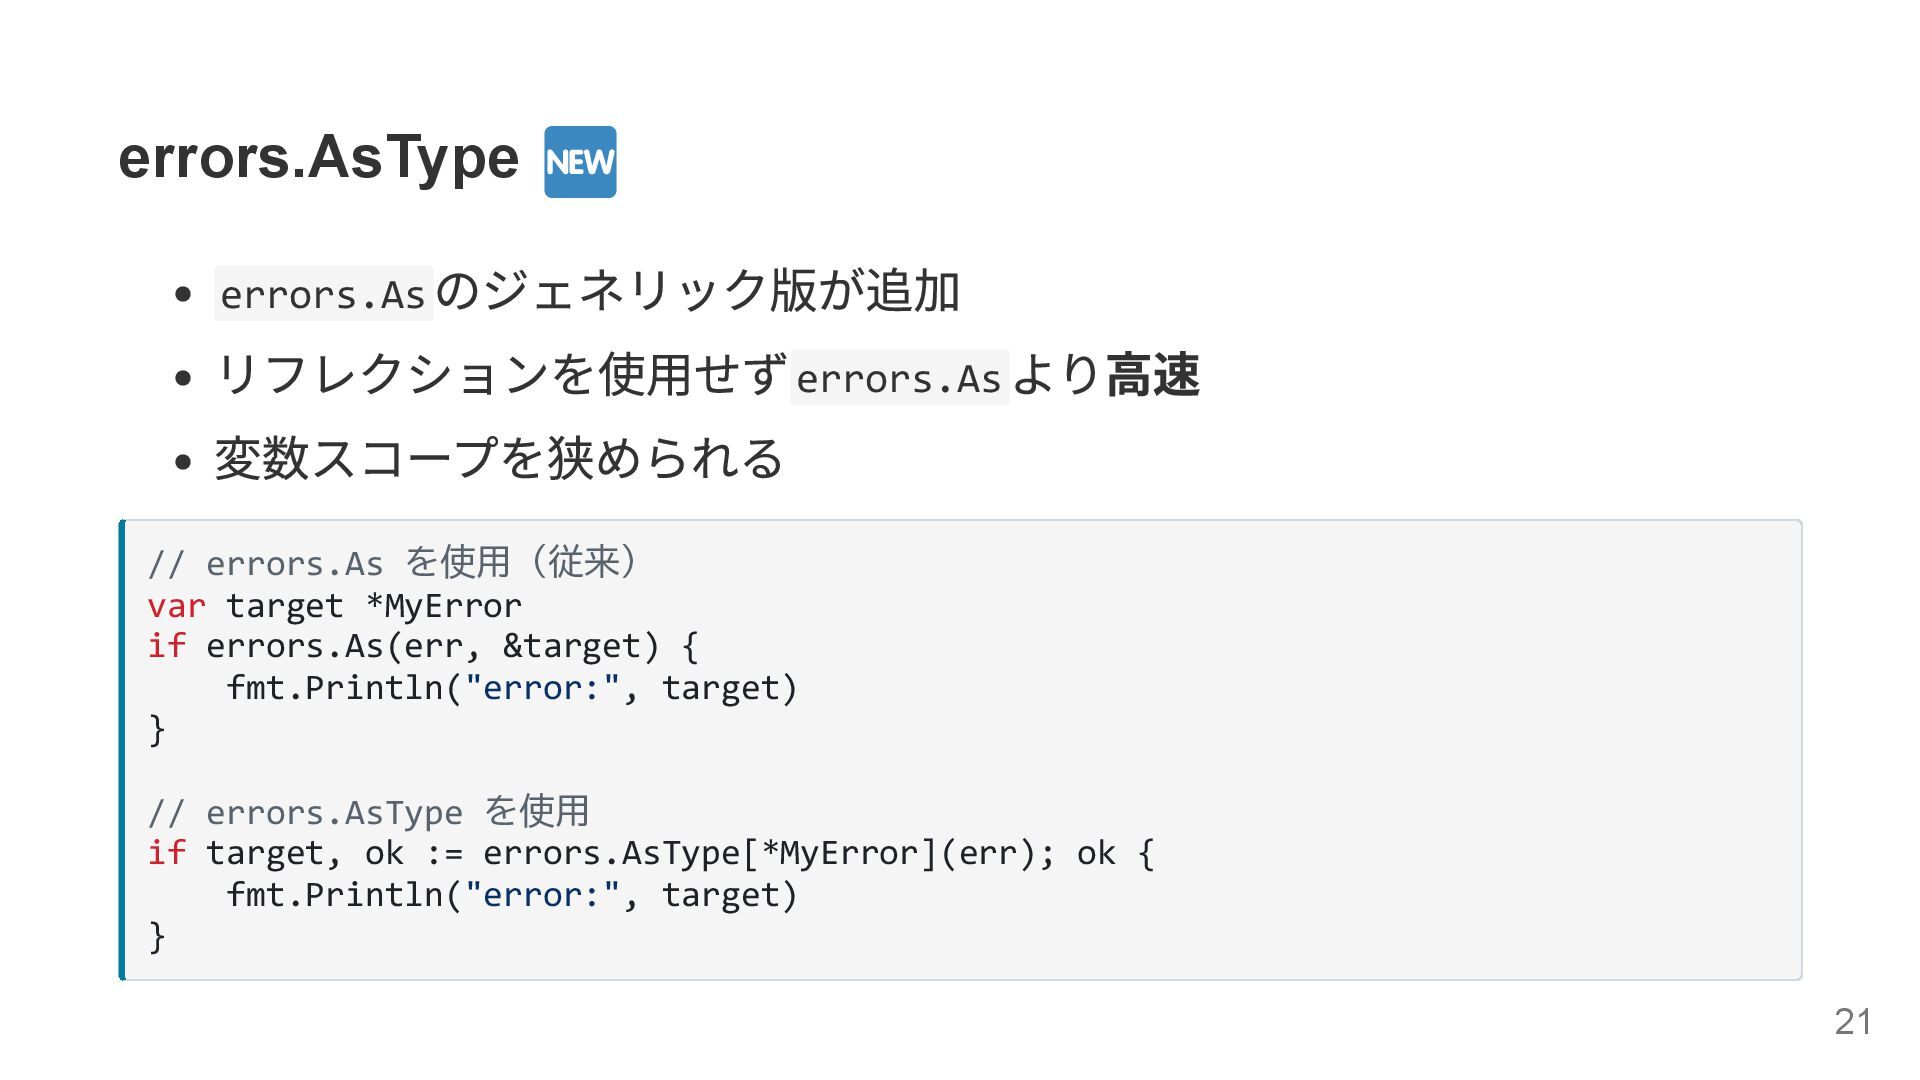Click the bold word 高速
Viewport: 1920px width, 1080px height.
(x=1152, y=375)
